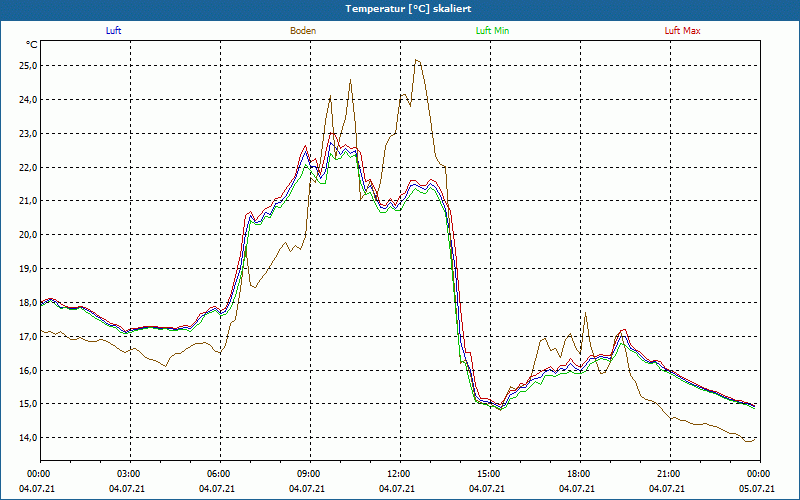800x500 pixels.
Task: Click the 21:00 time axis label
Action: tap(670, 474)
